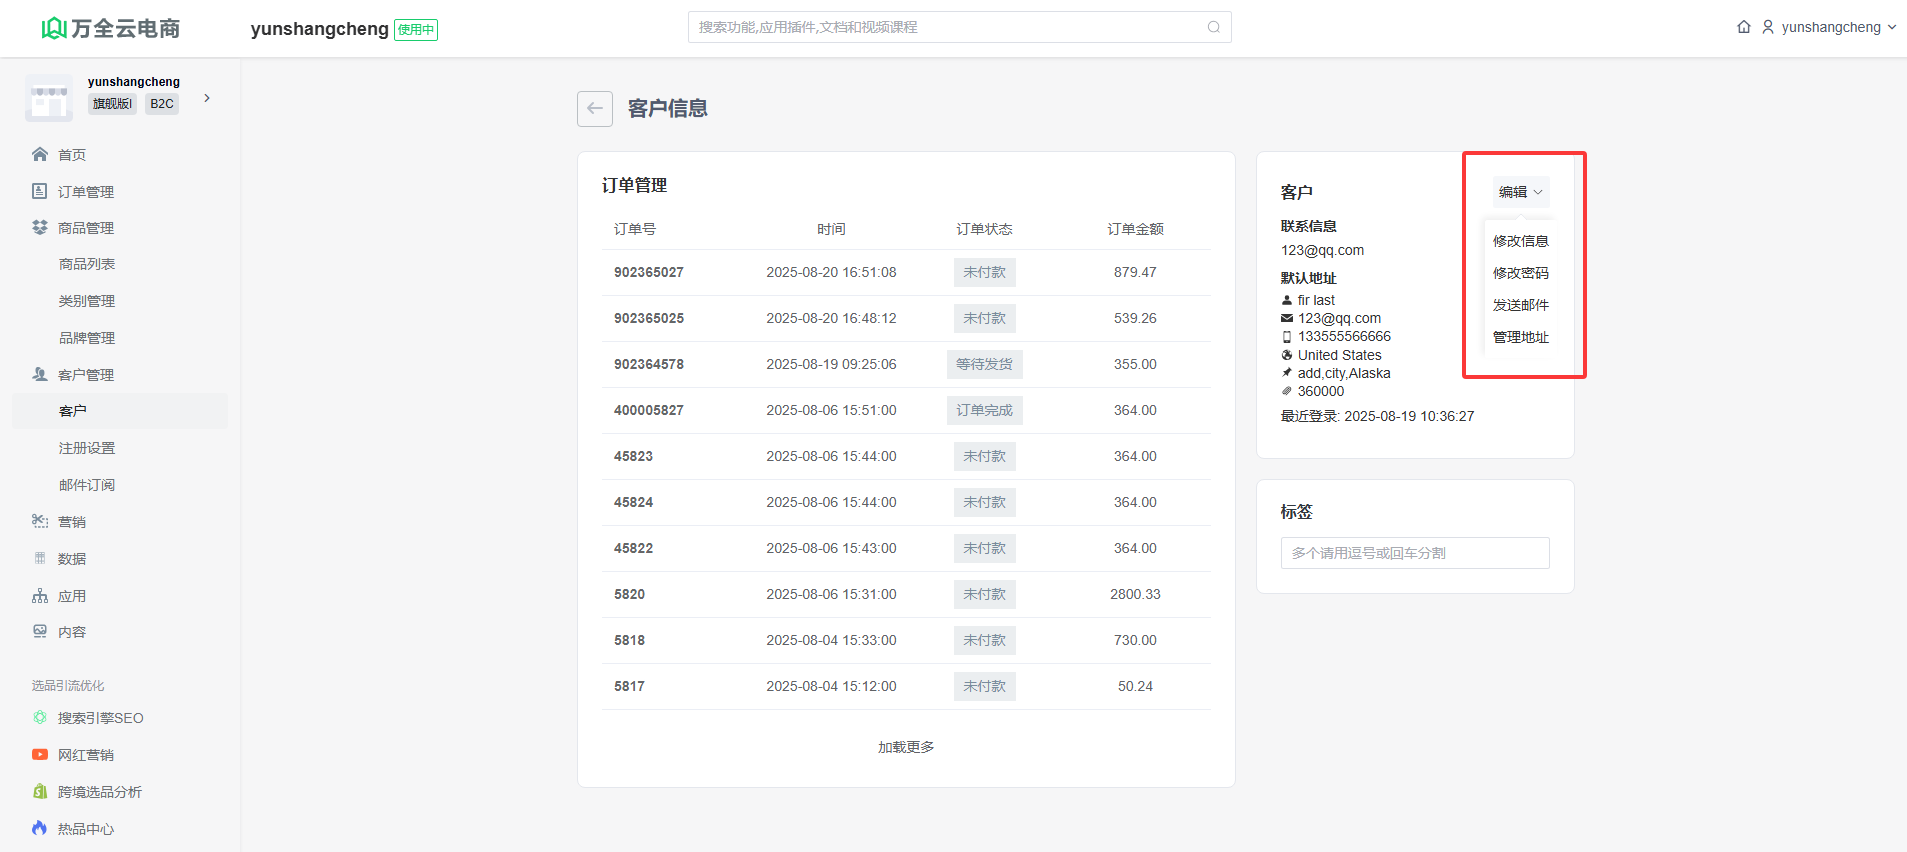Image resolution: width=1907 pixels, height=852 pixels.
Task: Expand store switcher chevron arrow
Action: pyautogui.click(x=207, y=98)
